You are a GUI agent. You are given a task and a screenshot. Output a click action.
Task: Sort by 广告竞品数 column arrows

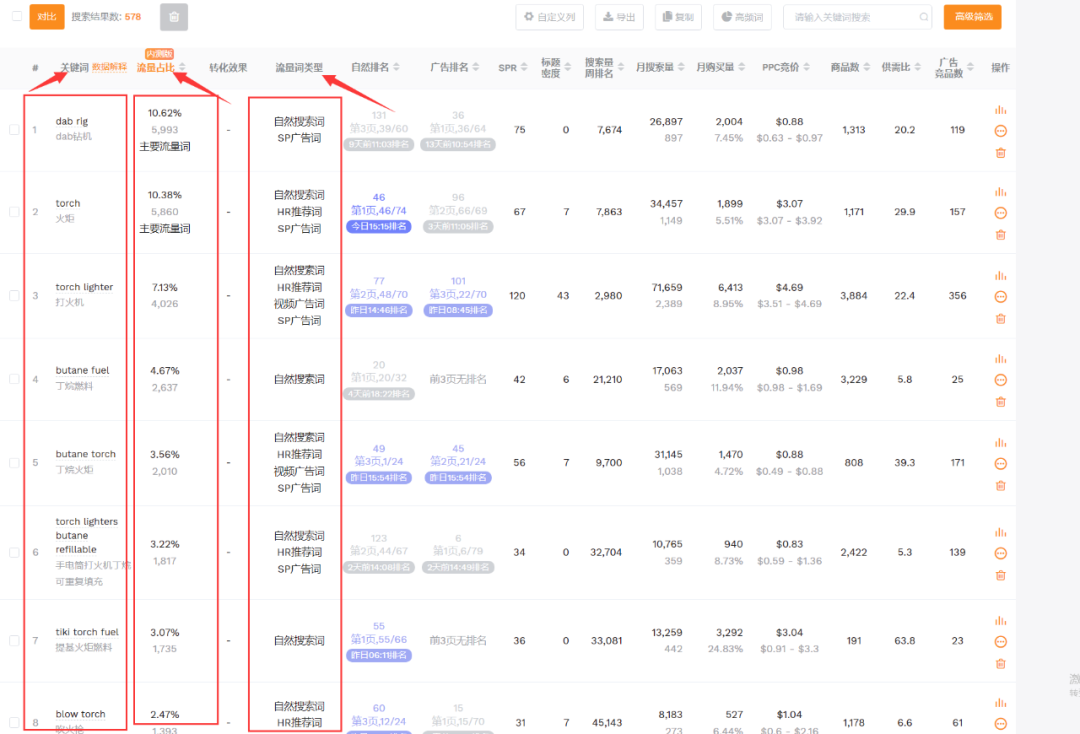point(970,67)
